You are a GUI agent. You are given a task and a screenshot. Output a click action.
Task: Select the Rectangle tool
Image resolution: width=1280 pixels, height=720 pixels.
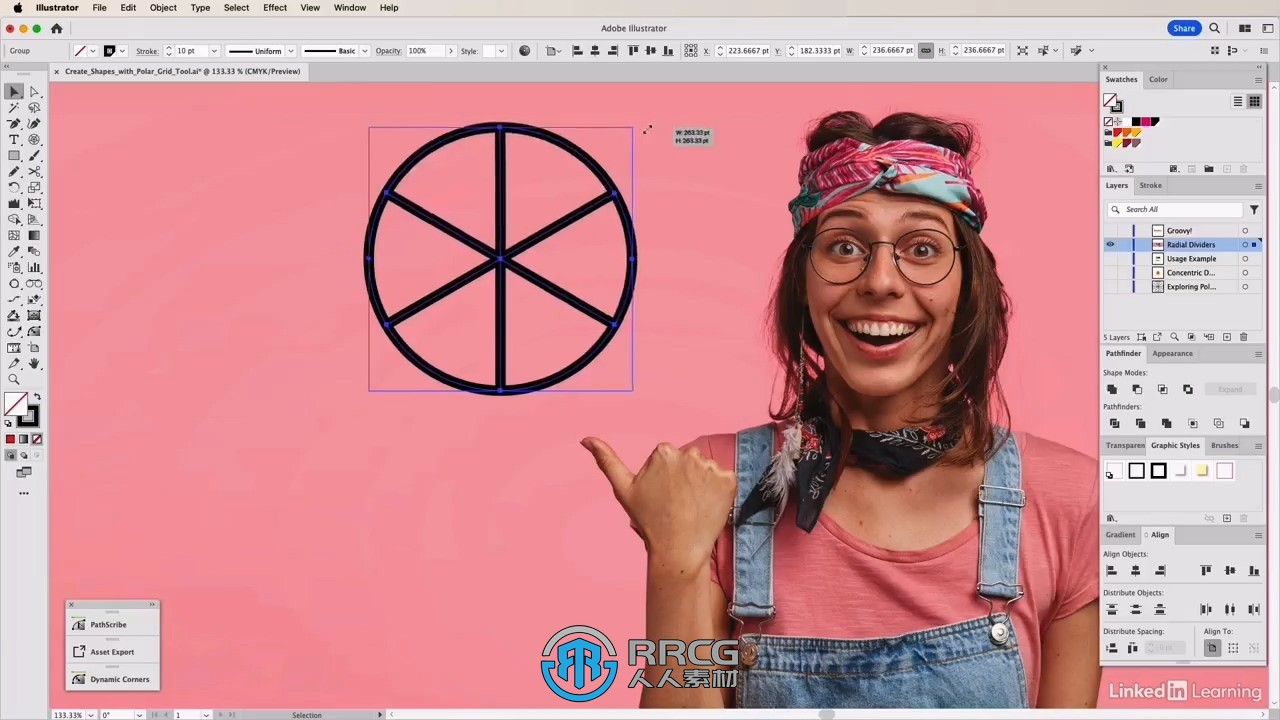pos(14,156)
